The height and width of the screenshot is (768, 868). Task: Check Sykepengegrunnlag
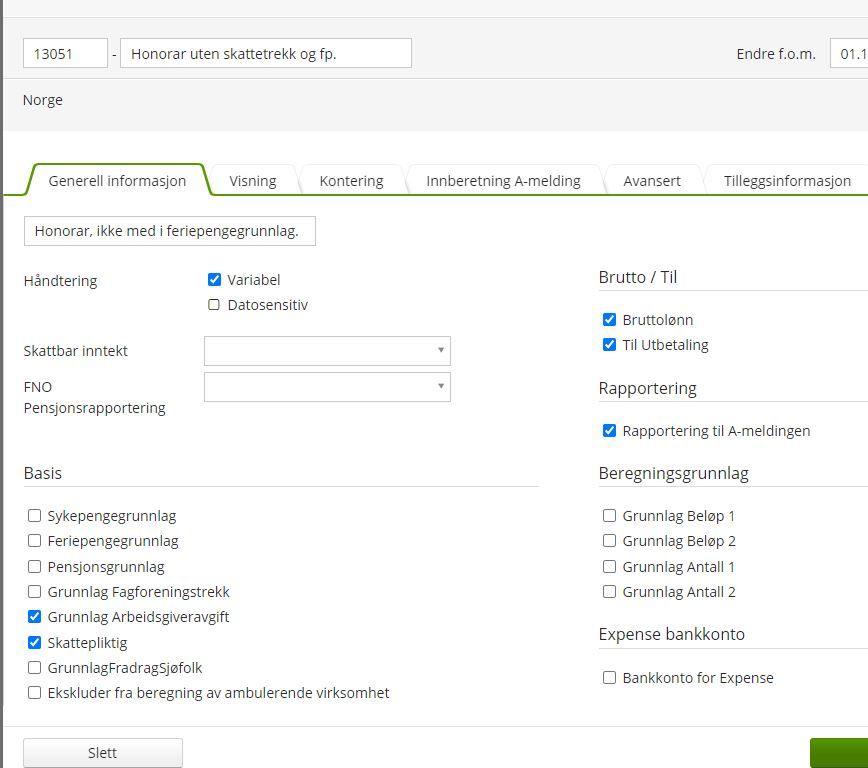coord(34,516)
